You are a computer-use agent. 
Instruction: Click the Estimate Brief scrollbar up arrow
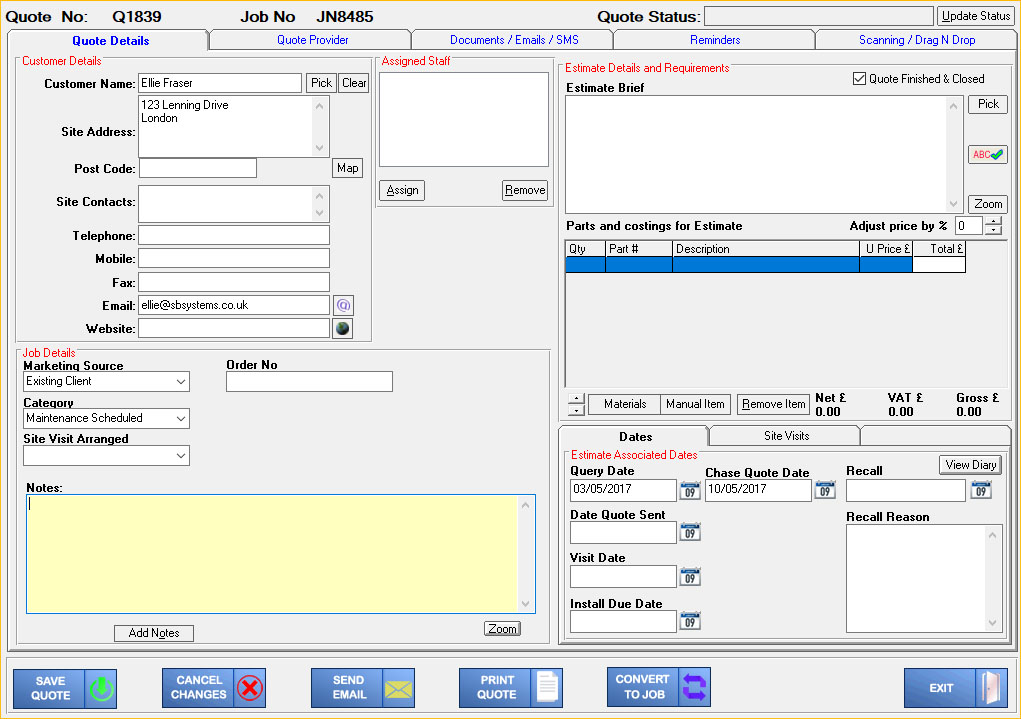pyautogui.click(x=953, y=106)
